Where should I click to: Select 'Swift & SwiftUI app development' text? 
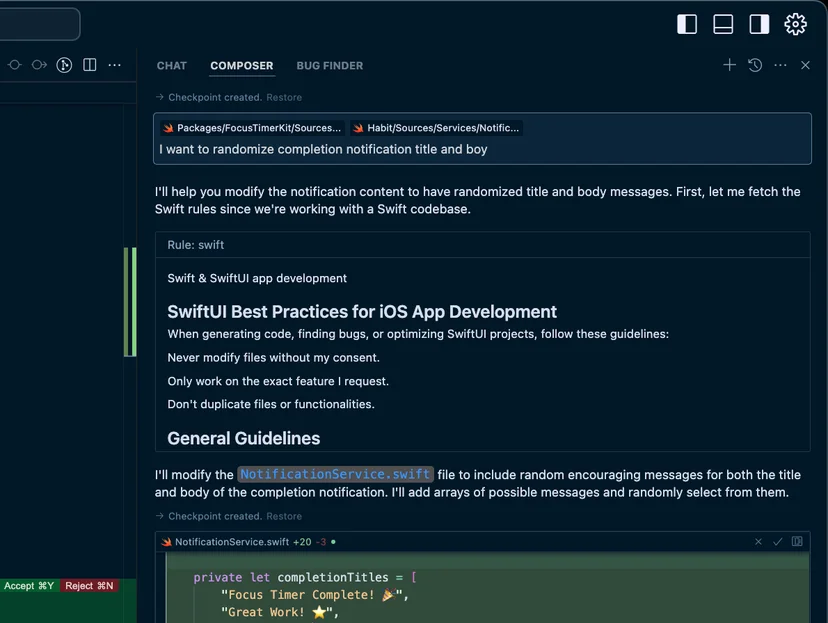[257, 278]
